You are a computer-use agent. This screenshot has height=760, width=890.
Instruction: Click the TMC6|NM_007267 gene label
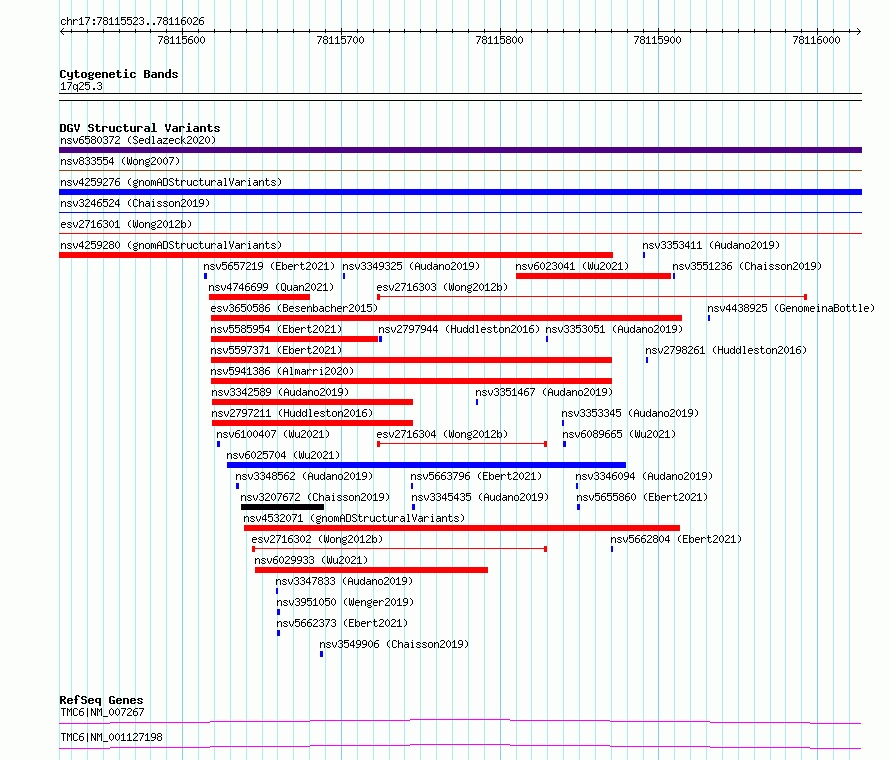pos(102,712)
